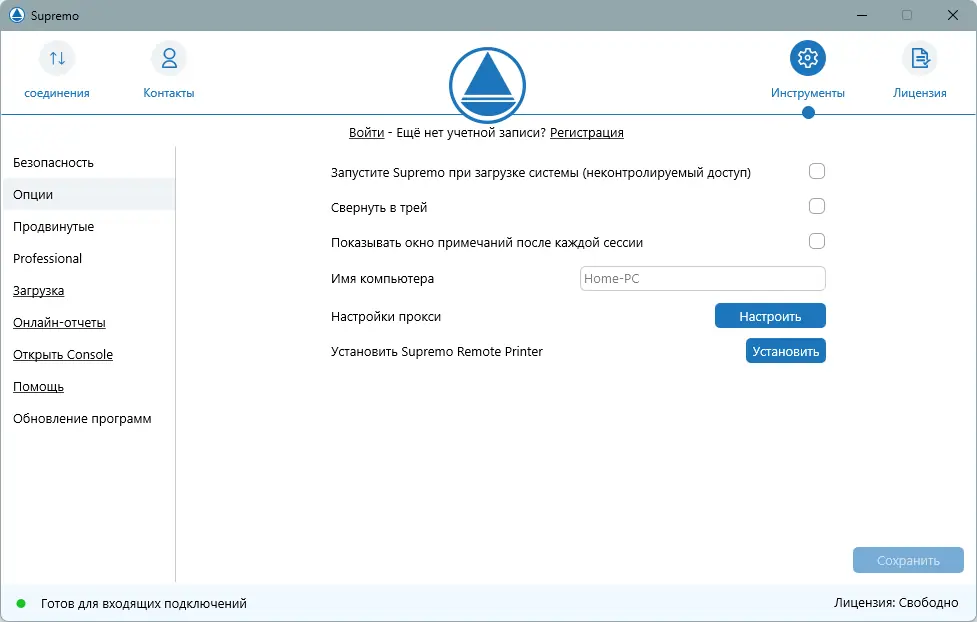
Task: Open the Помощь link
Action: pos(39,387)
